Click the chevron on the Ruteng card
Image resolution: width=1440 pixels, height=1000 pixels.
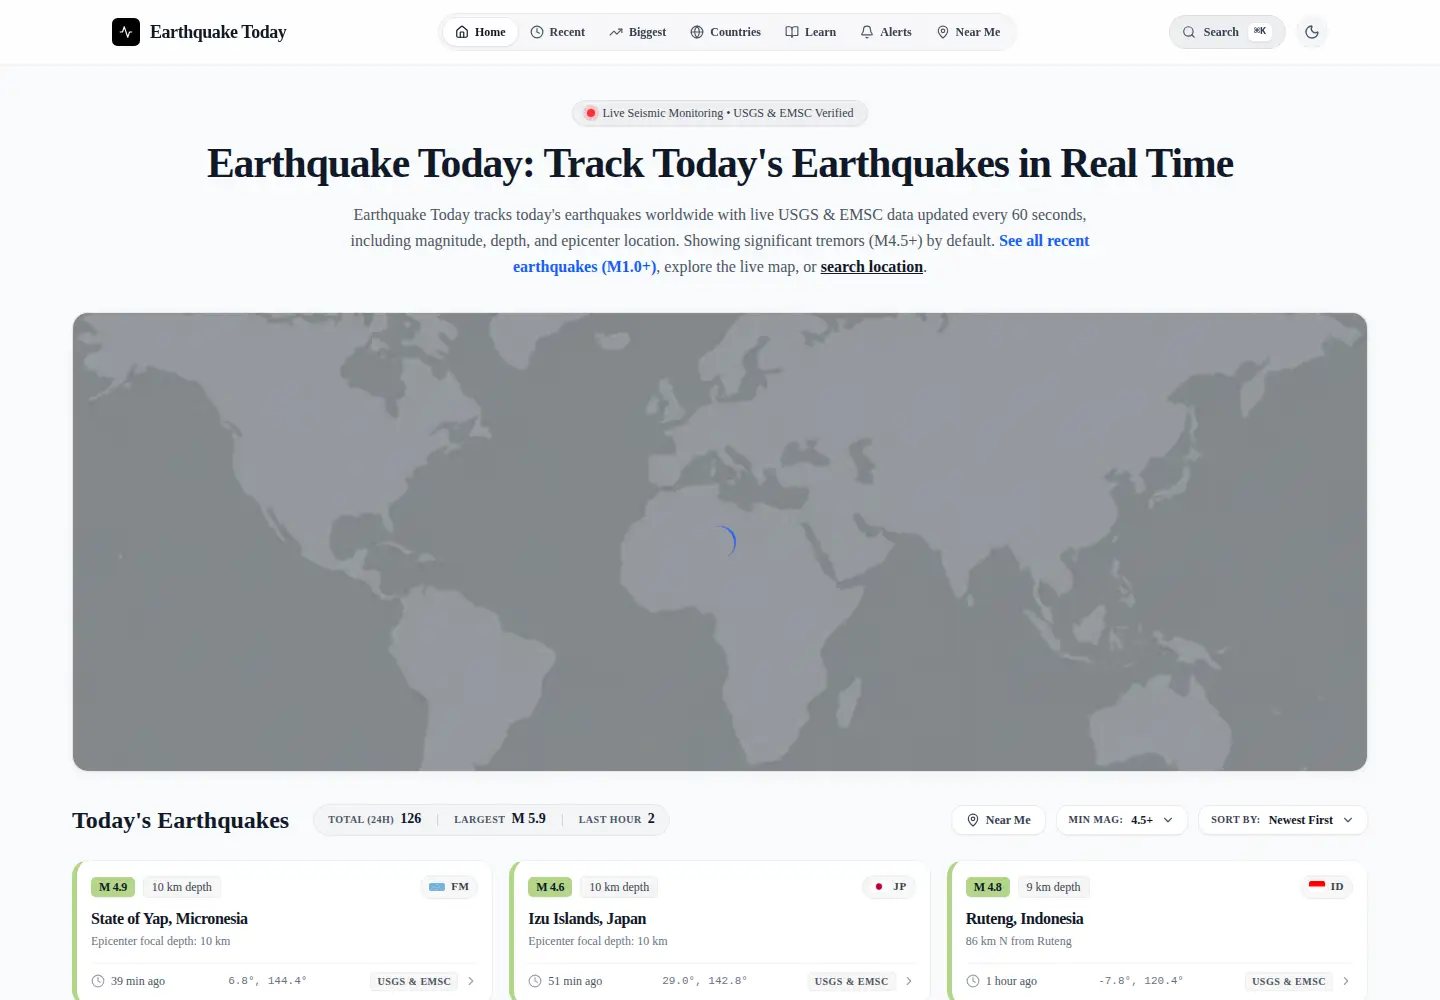point(1346,981)
